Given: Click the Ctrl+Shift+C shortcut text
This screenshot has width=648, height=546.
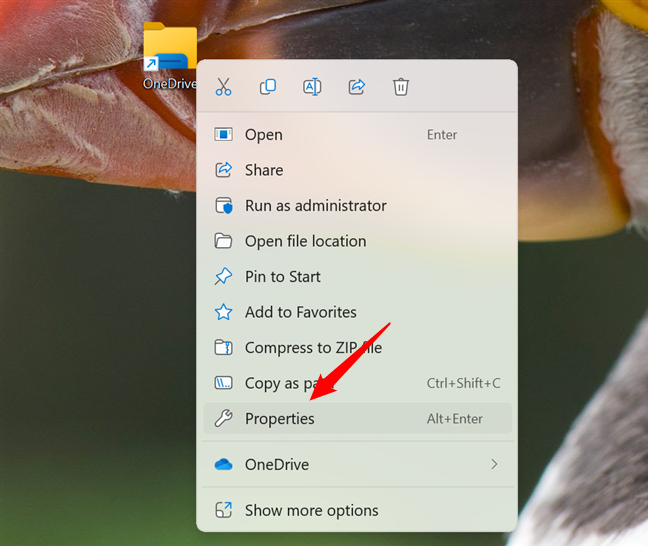Looking at the screenshot, I should 463,383.
